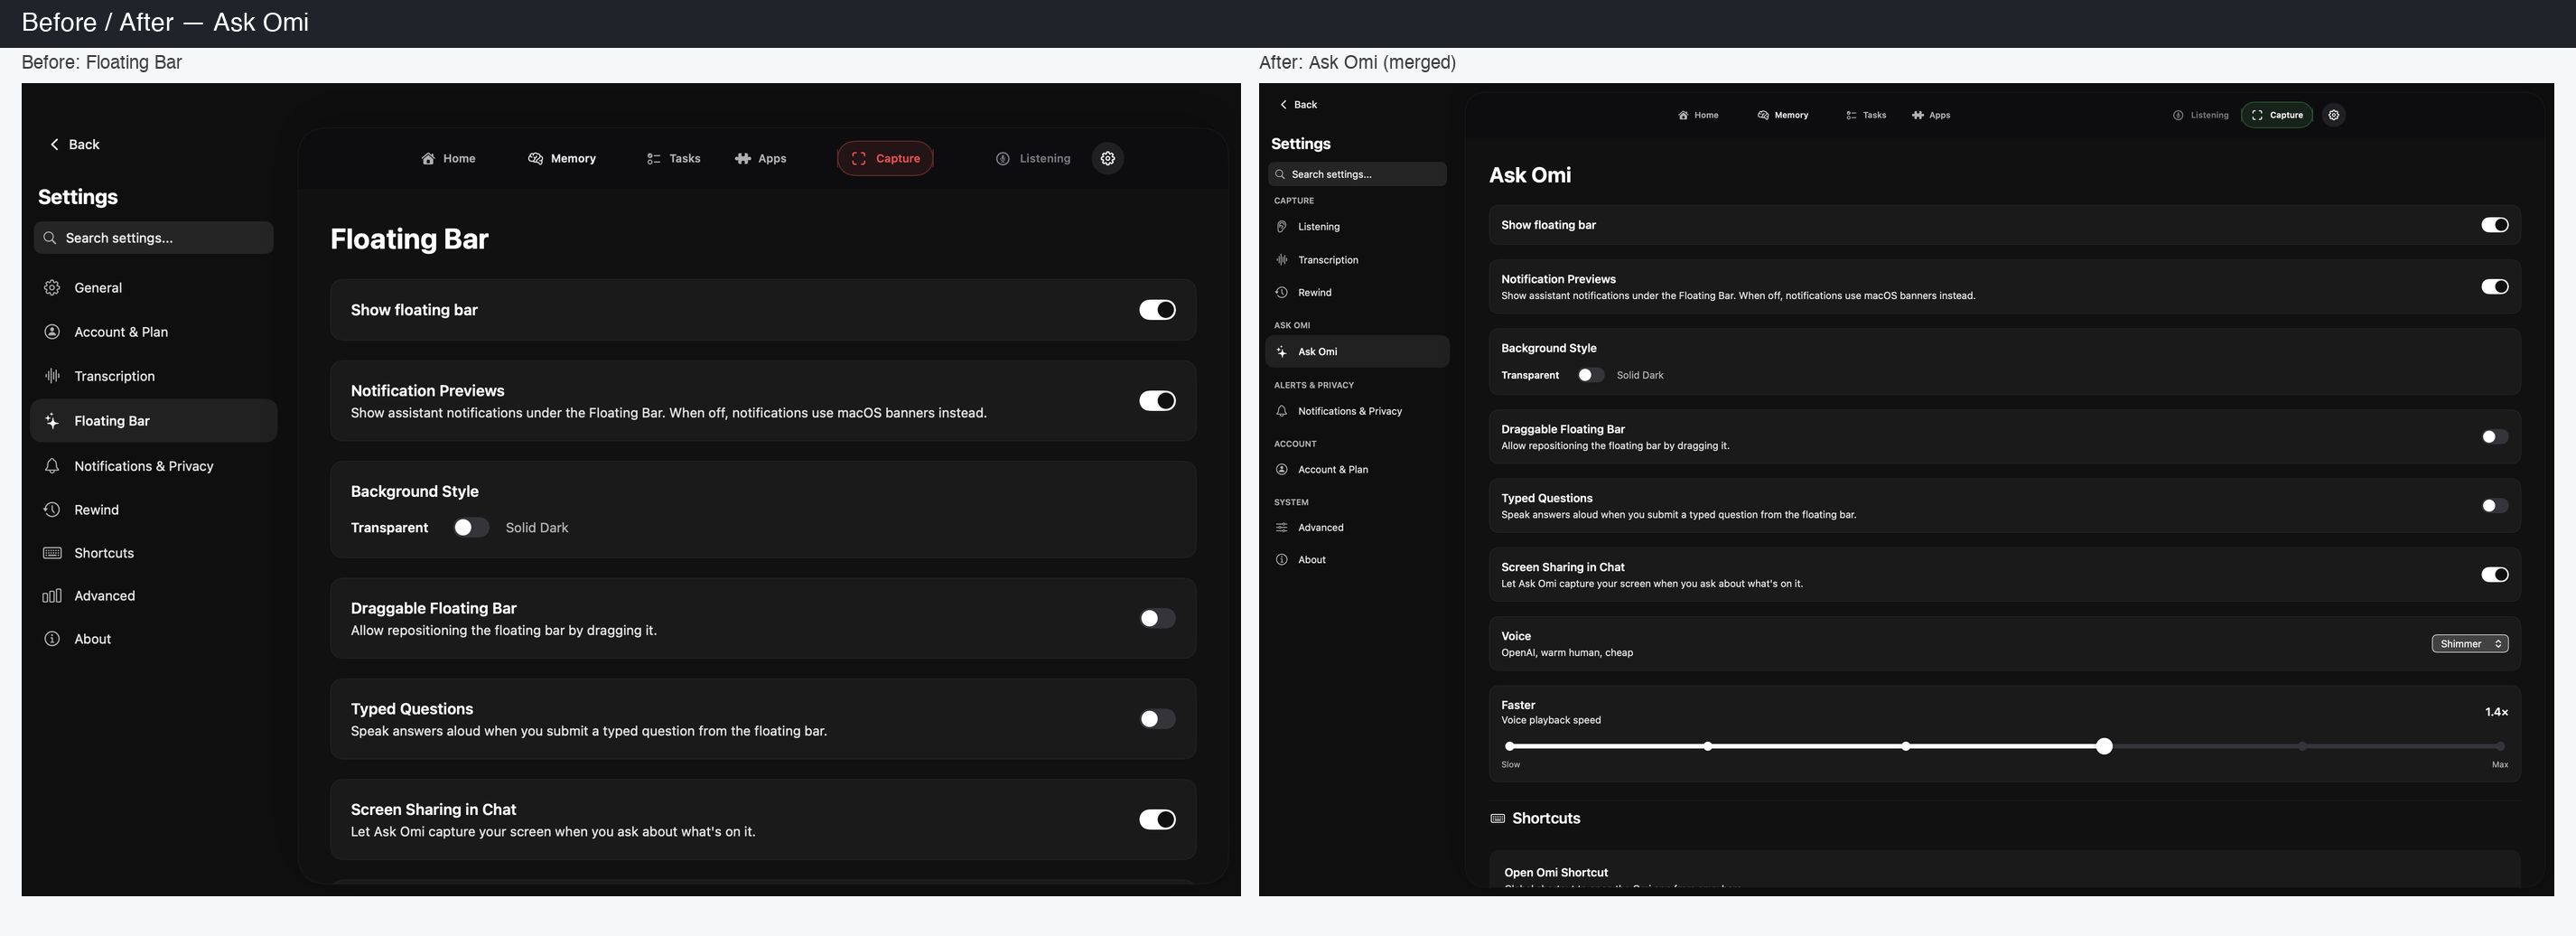Select Listening in Before nav bar
Image resolution: width=2576 pixels, height=936 pixels.
point(1033,159)
